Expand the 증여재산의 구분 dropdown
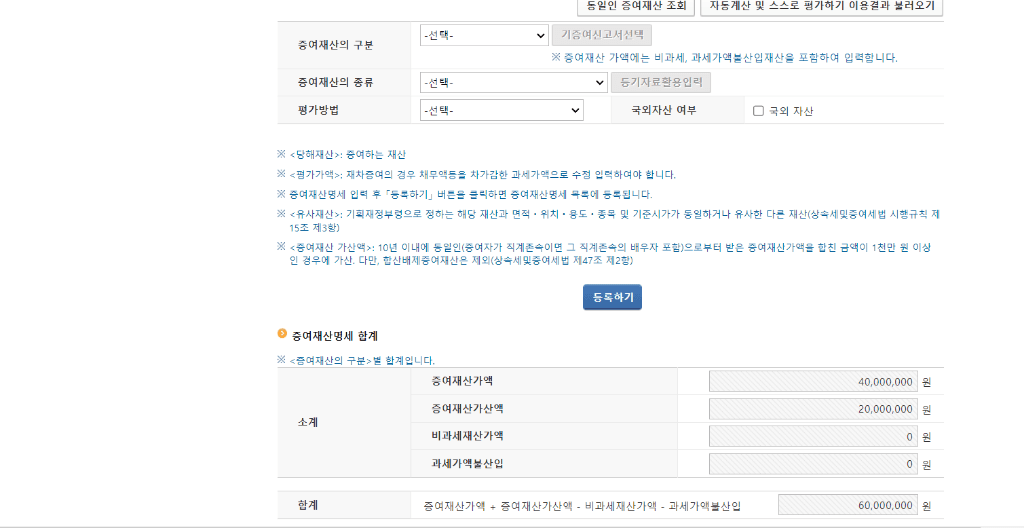1024x528 pixels. coord(484,36)
